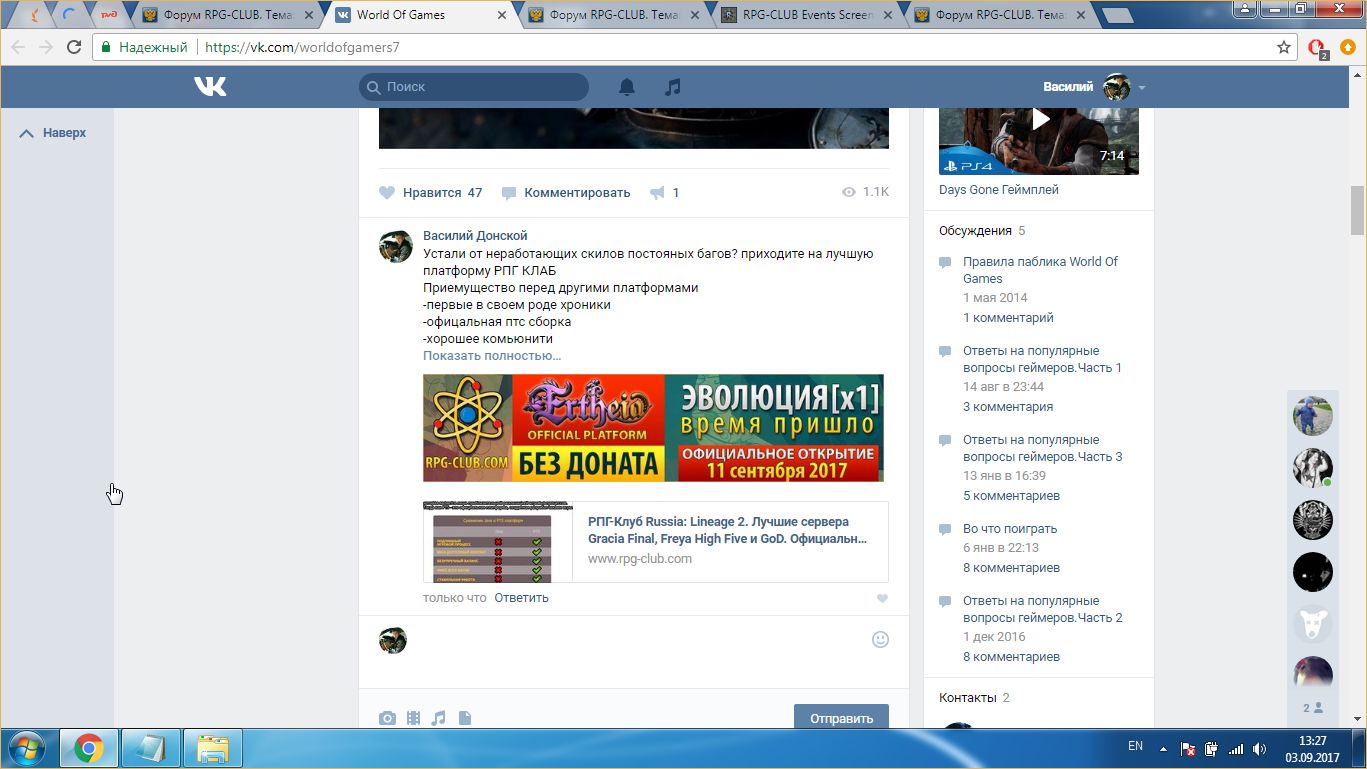Screen dimensions: 1367x769
Task: Click volume speaker icon in tray
Action: pyautogui.click(x=1260, y=748)
